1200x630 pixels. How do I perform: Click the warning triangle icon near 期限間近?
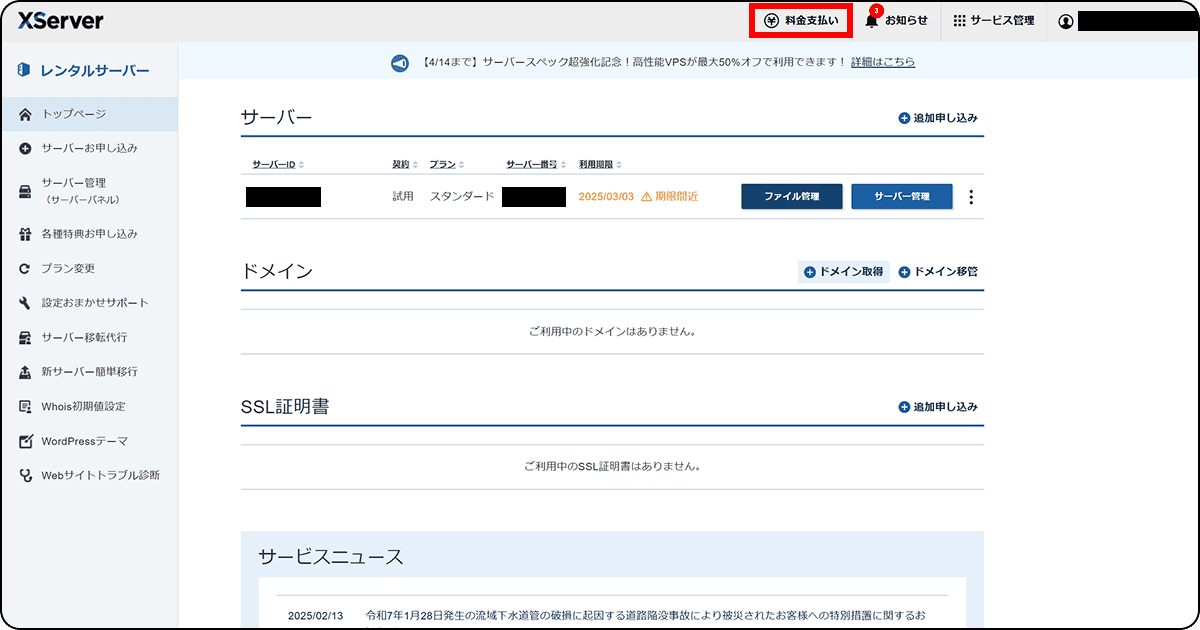(646, 196)
